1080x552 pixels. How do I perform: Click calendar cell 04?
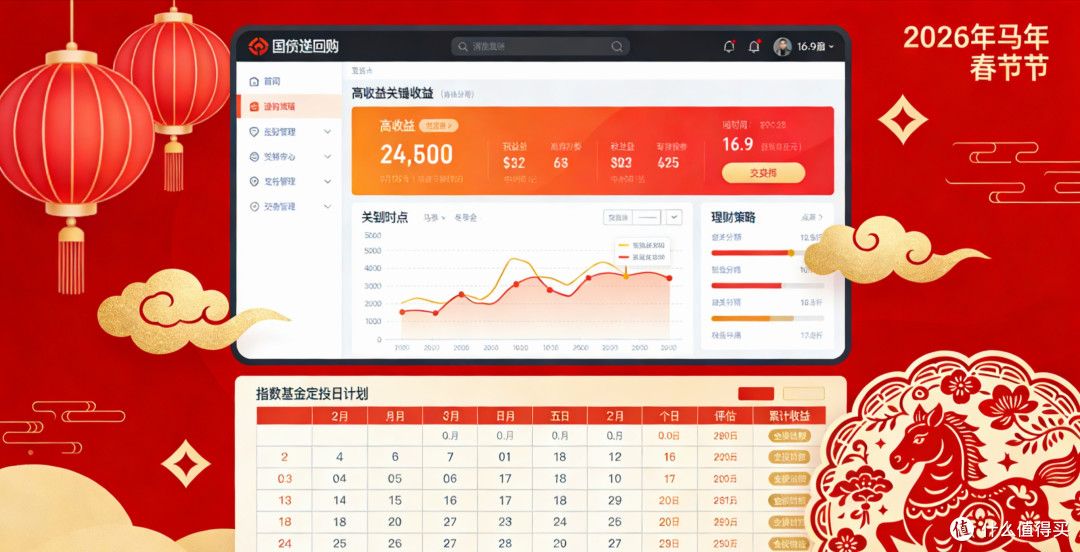click(340, 478)
